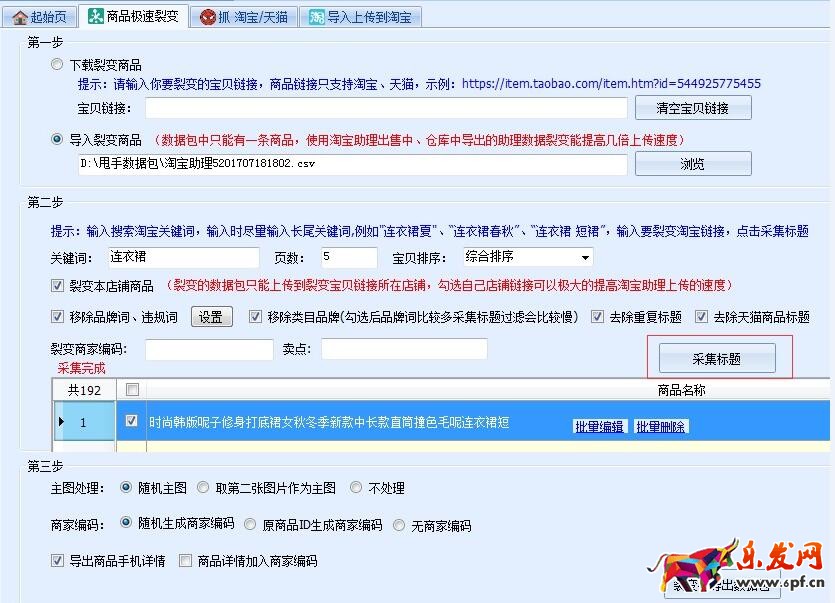
Task: Open the 导入上传到淘宝 tab
Action: 361,17
